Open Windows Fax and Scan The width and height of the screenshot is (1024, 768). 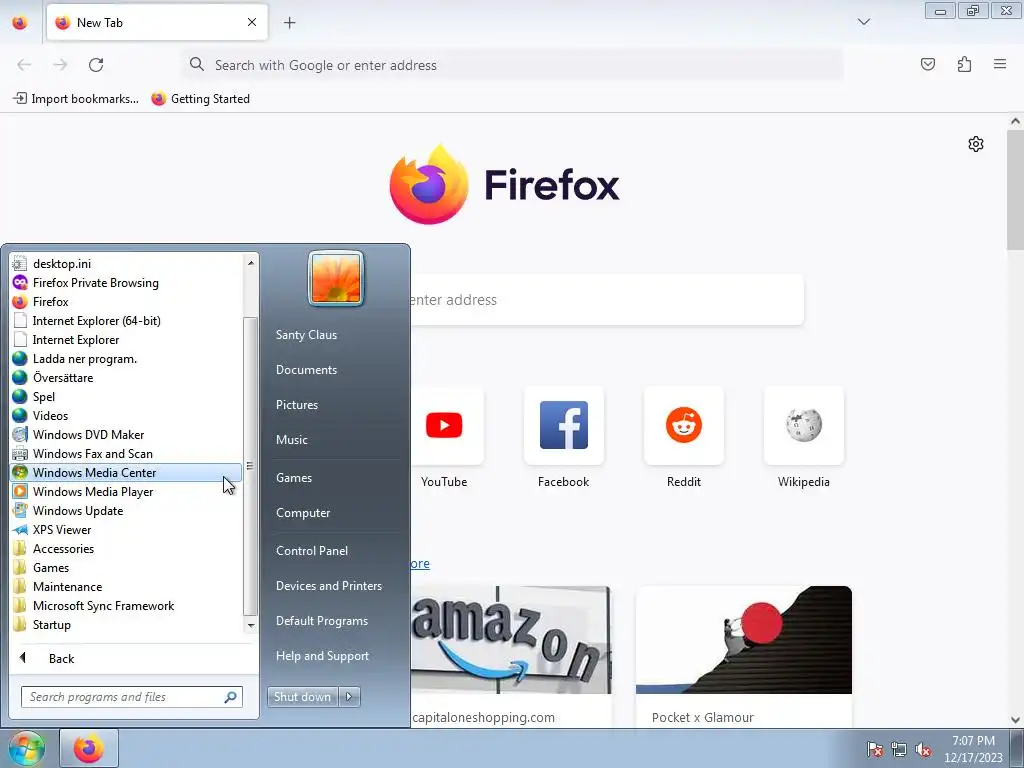coord(125,453)
